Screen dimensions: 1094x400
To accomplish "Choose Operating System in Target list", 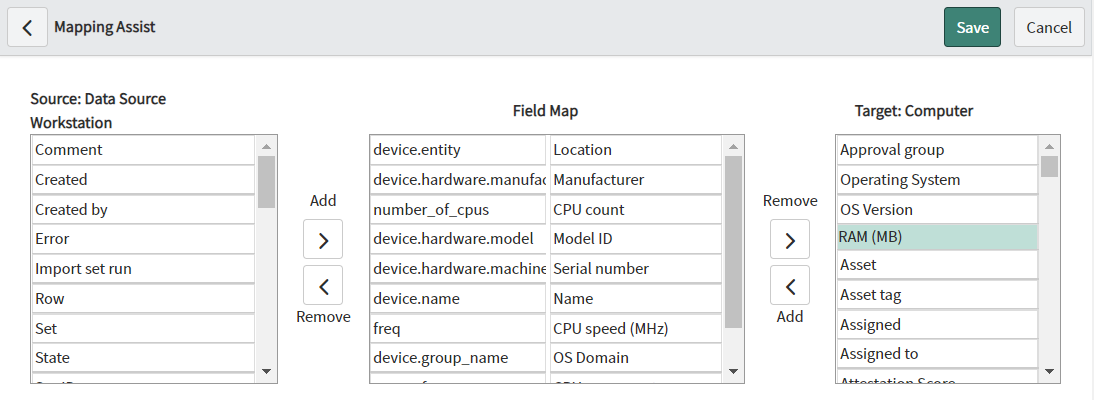I will pyautogui.click(x=937, y=179).
